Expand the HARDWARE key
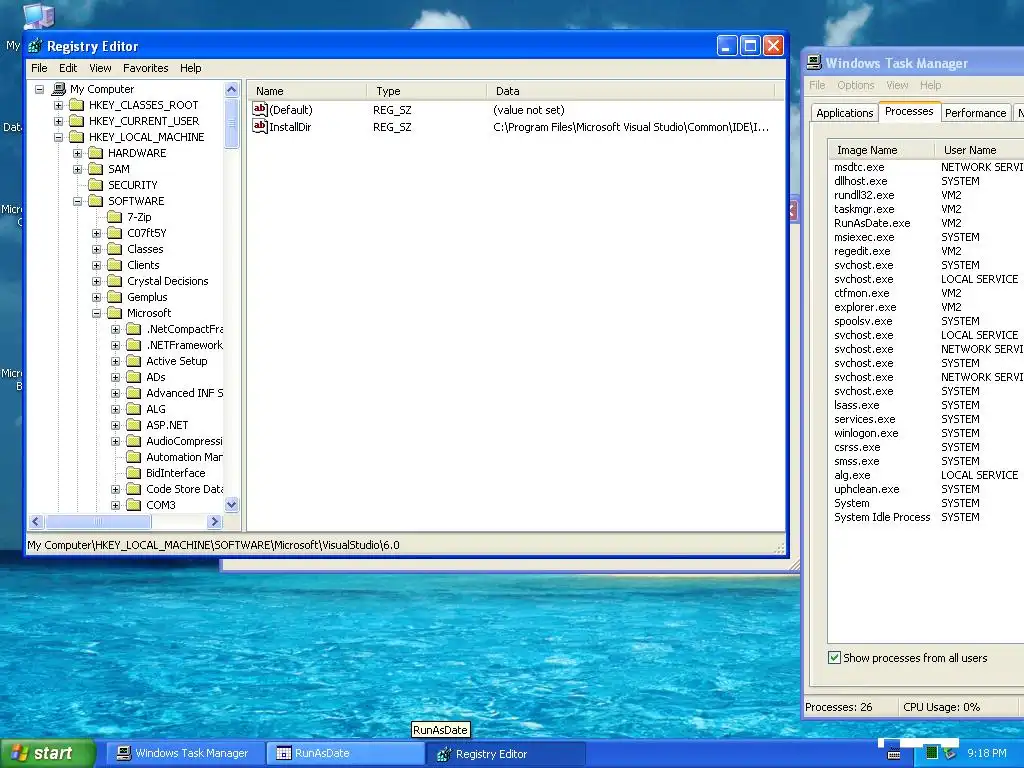Screen dimensions: 1024x768 [x=77, y=153]
